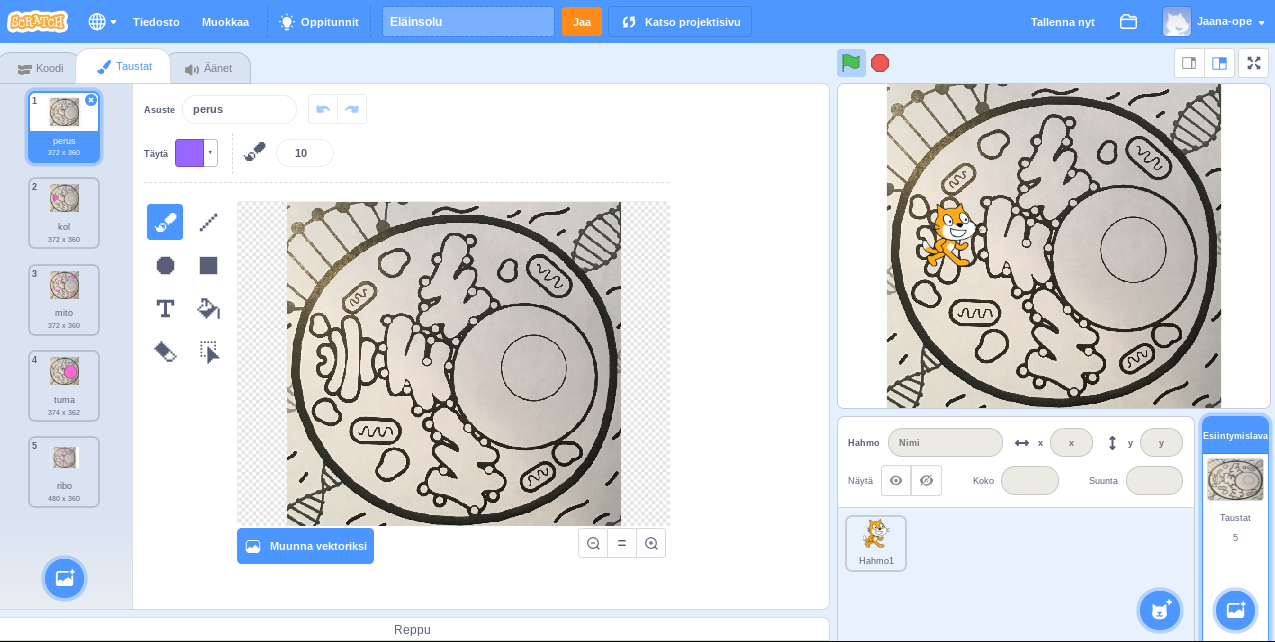Select the Circle shape tool
The image size is (1275, 642).
coord(165,265)
